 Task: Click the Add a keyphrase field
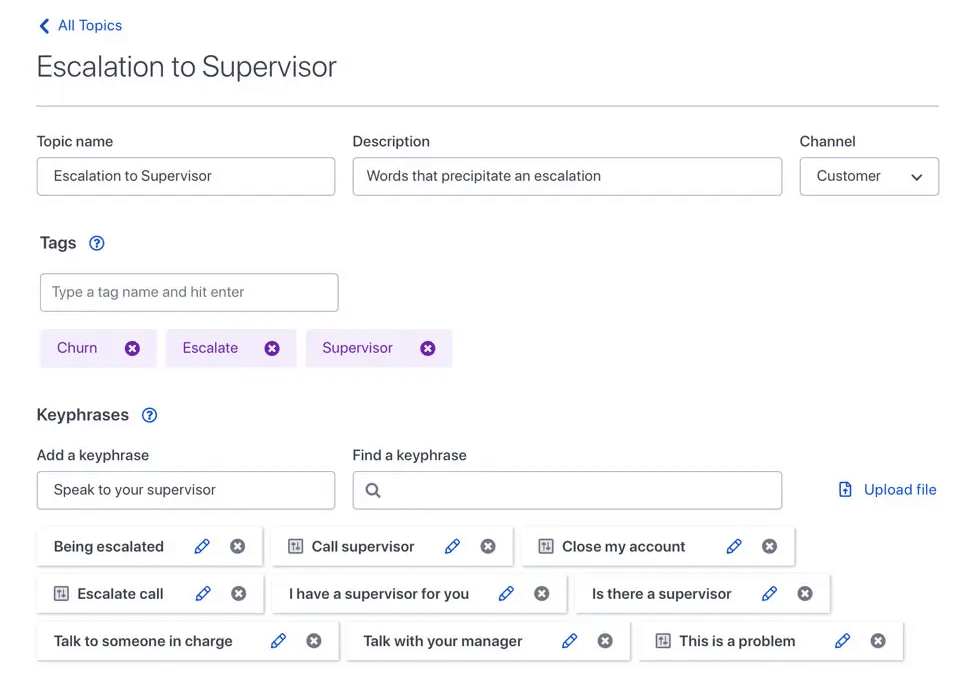point(186,490)
